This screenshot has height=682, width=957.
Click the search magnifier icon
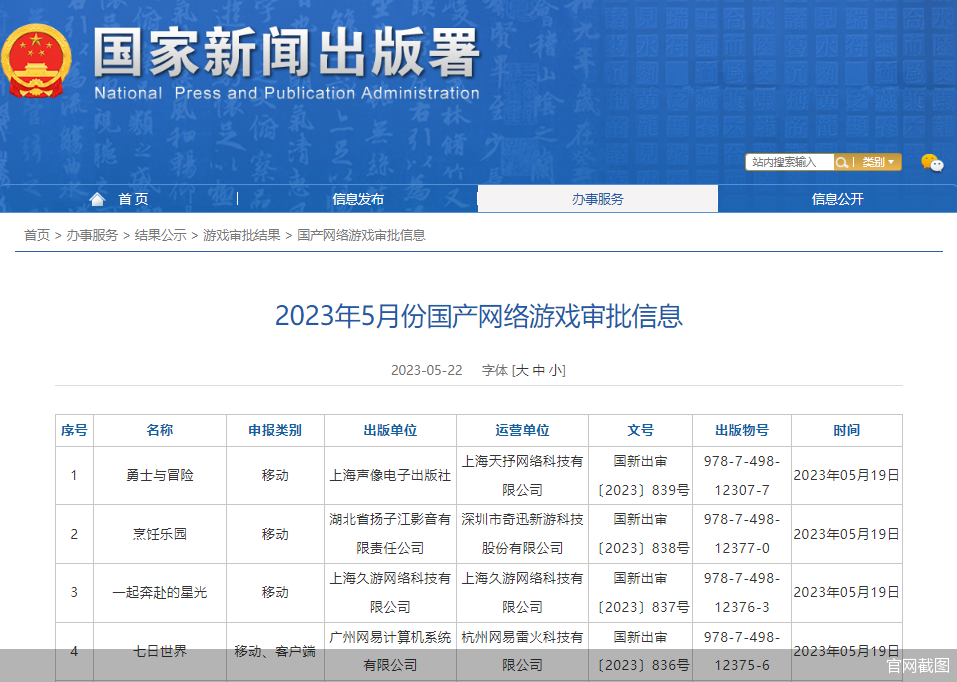841,161
